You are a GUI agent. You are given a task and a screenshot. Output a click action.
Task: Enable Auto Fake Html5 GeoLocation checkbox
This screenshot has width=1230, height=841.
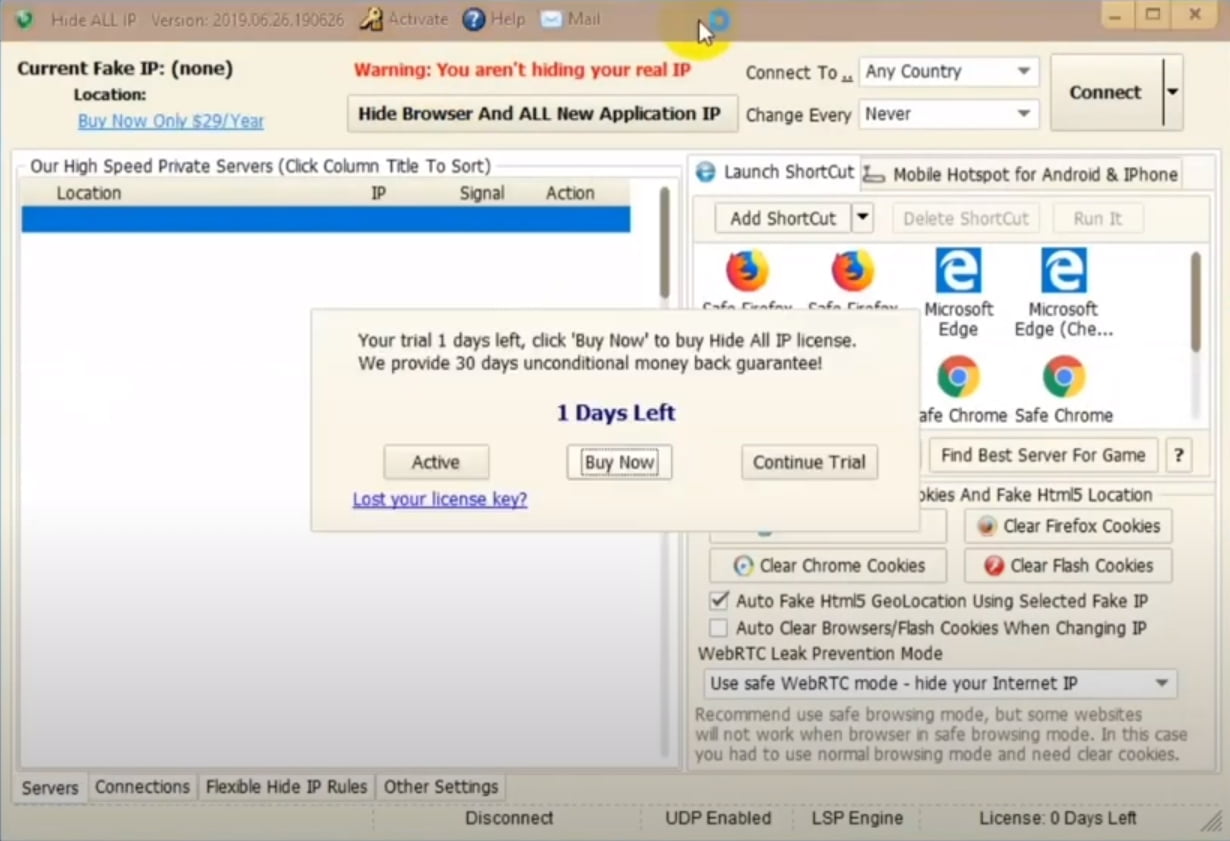pos(718,601)
